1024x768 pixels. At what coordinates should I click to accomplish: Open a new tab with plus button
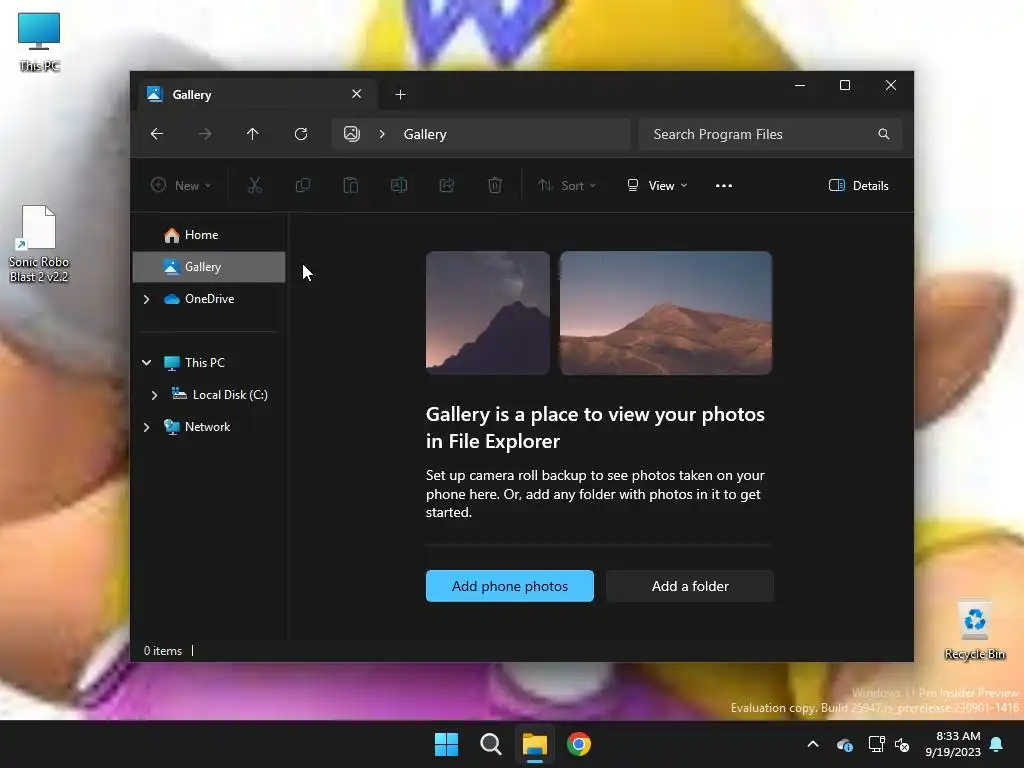coord(400,95)
